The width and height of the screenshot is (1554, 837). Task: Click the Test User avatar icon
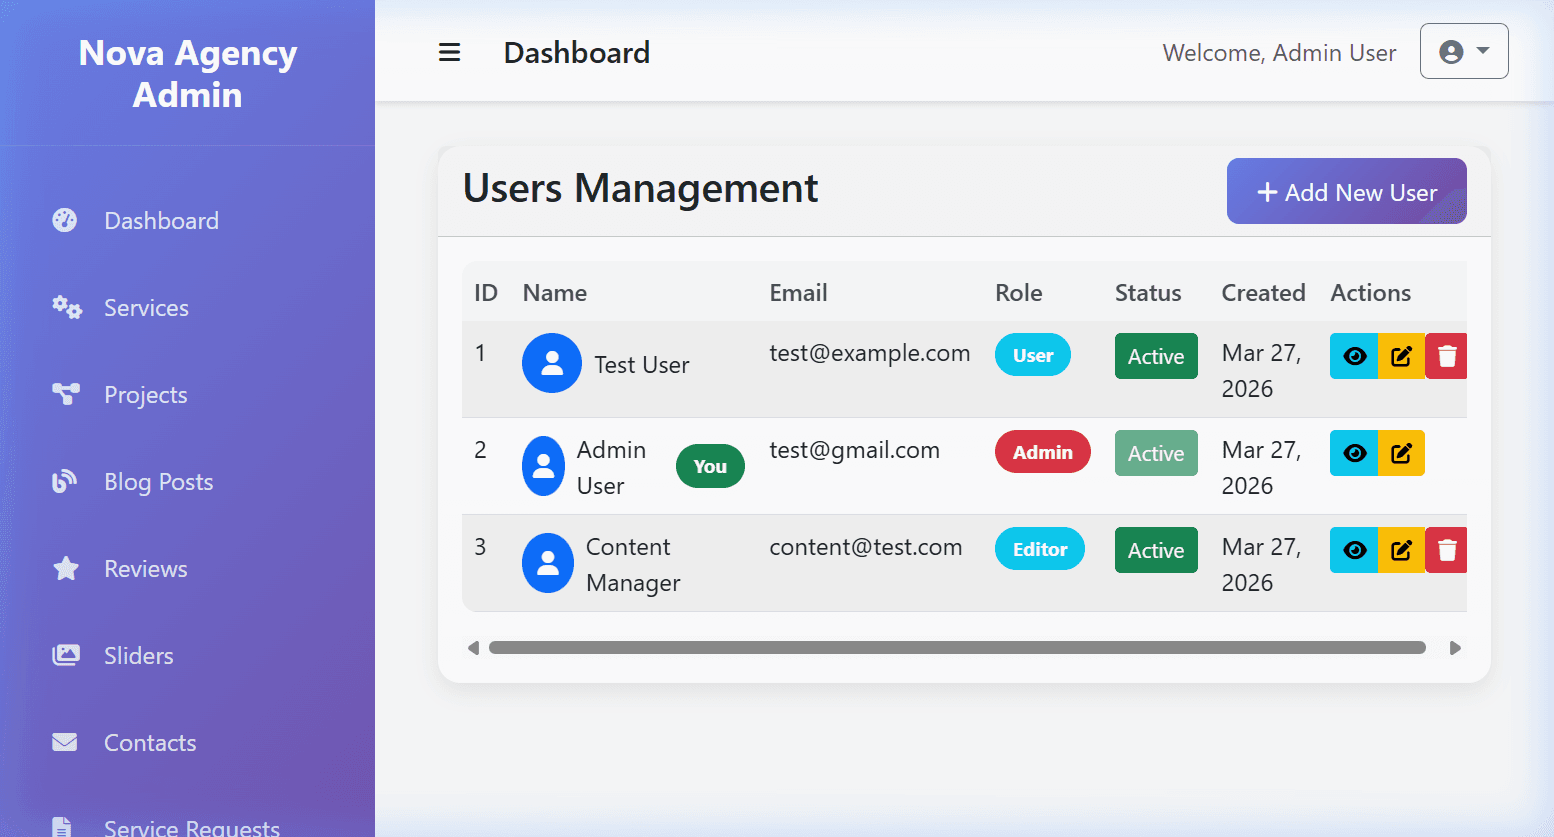tap(552, 363)
